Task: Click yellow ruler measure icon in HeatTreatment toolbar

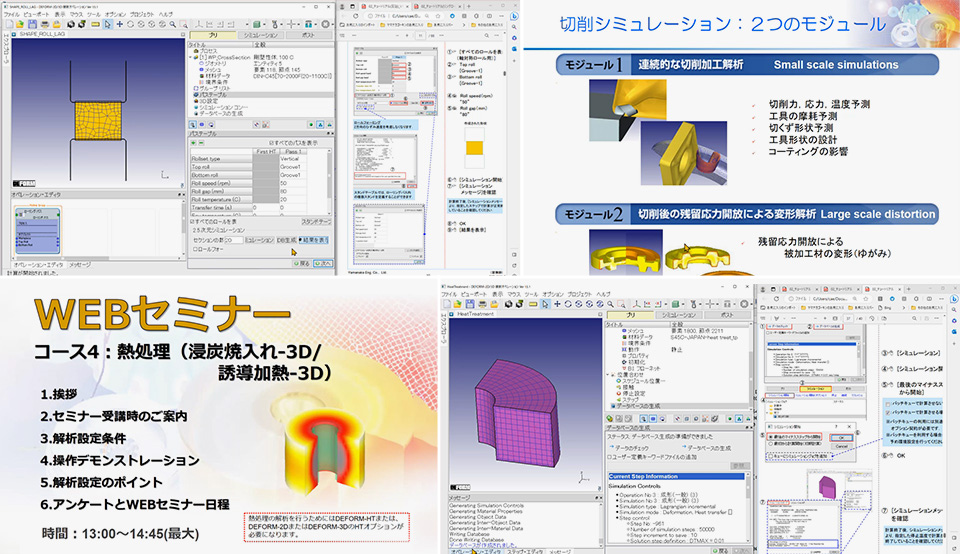Action: click(533, 304)
